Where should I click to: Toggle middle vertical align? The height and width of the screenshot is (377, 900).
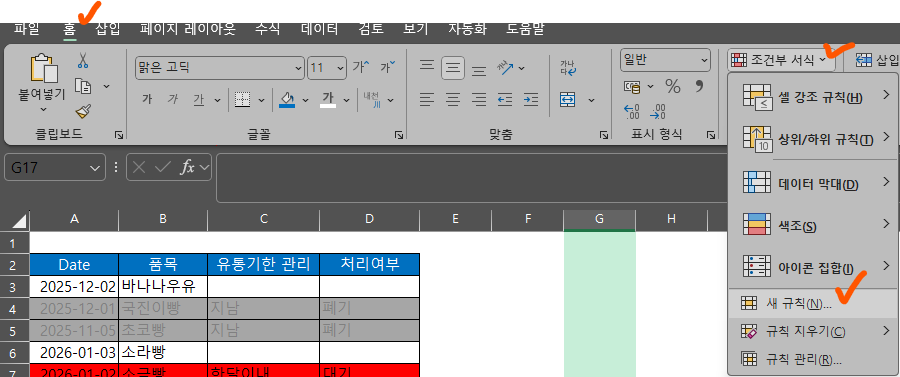pyautogui.click(x=453, y=68)
